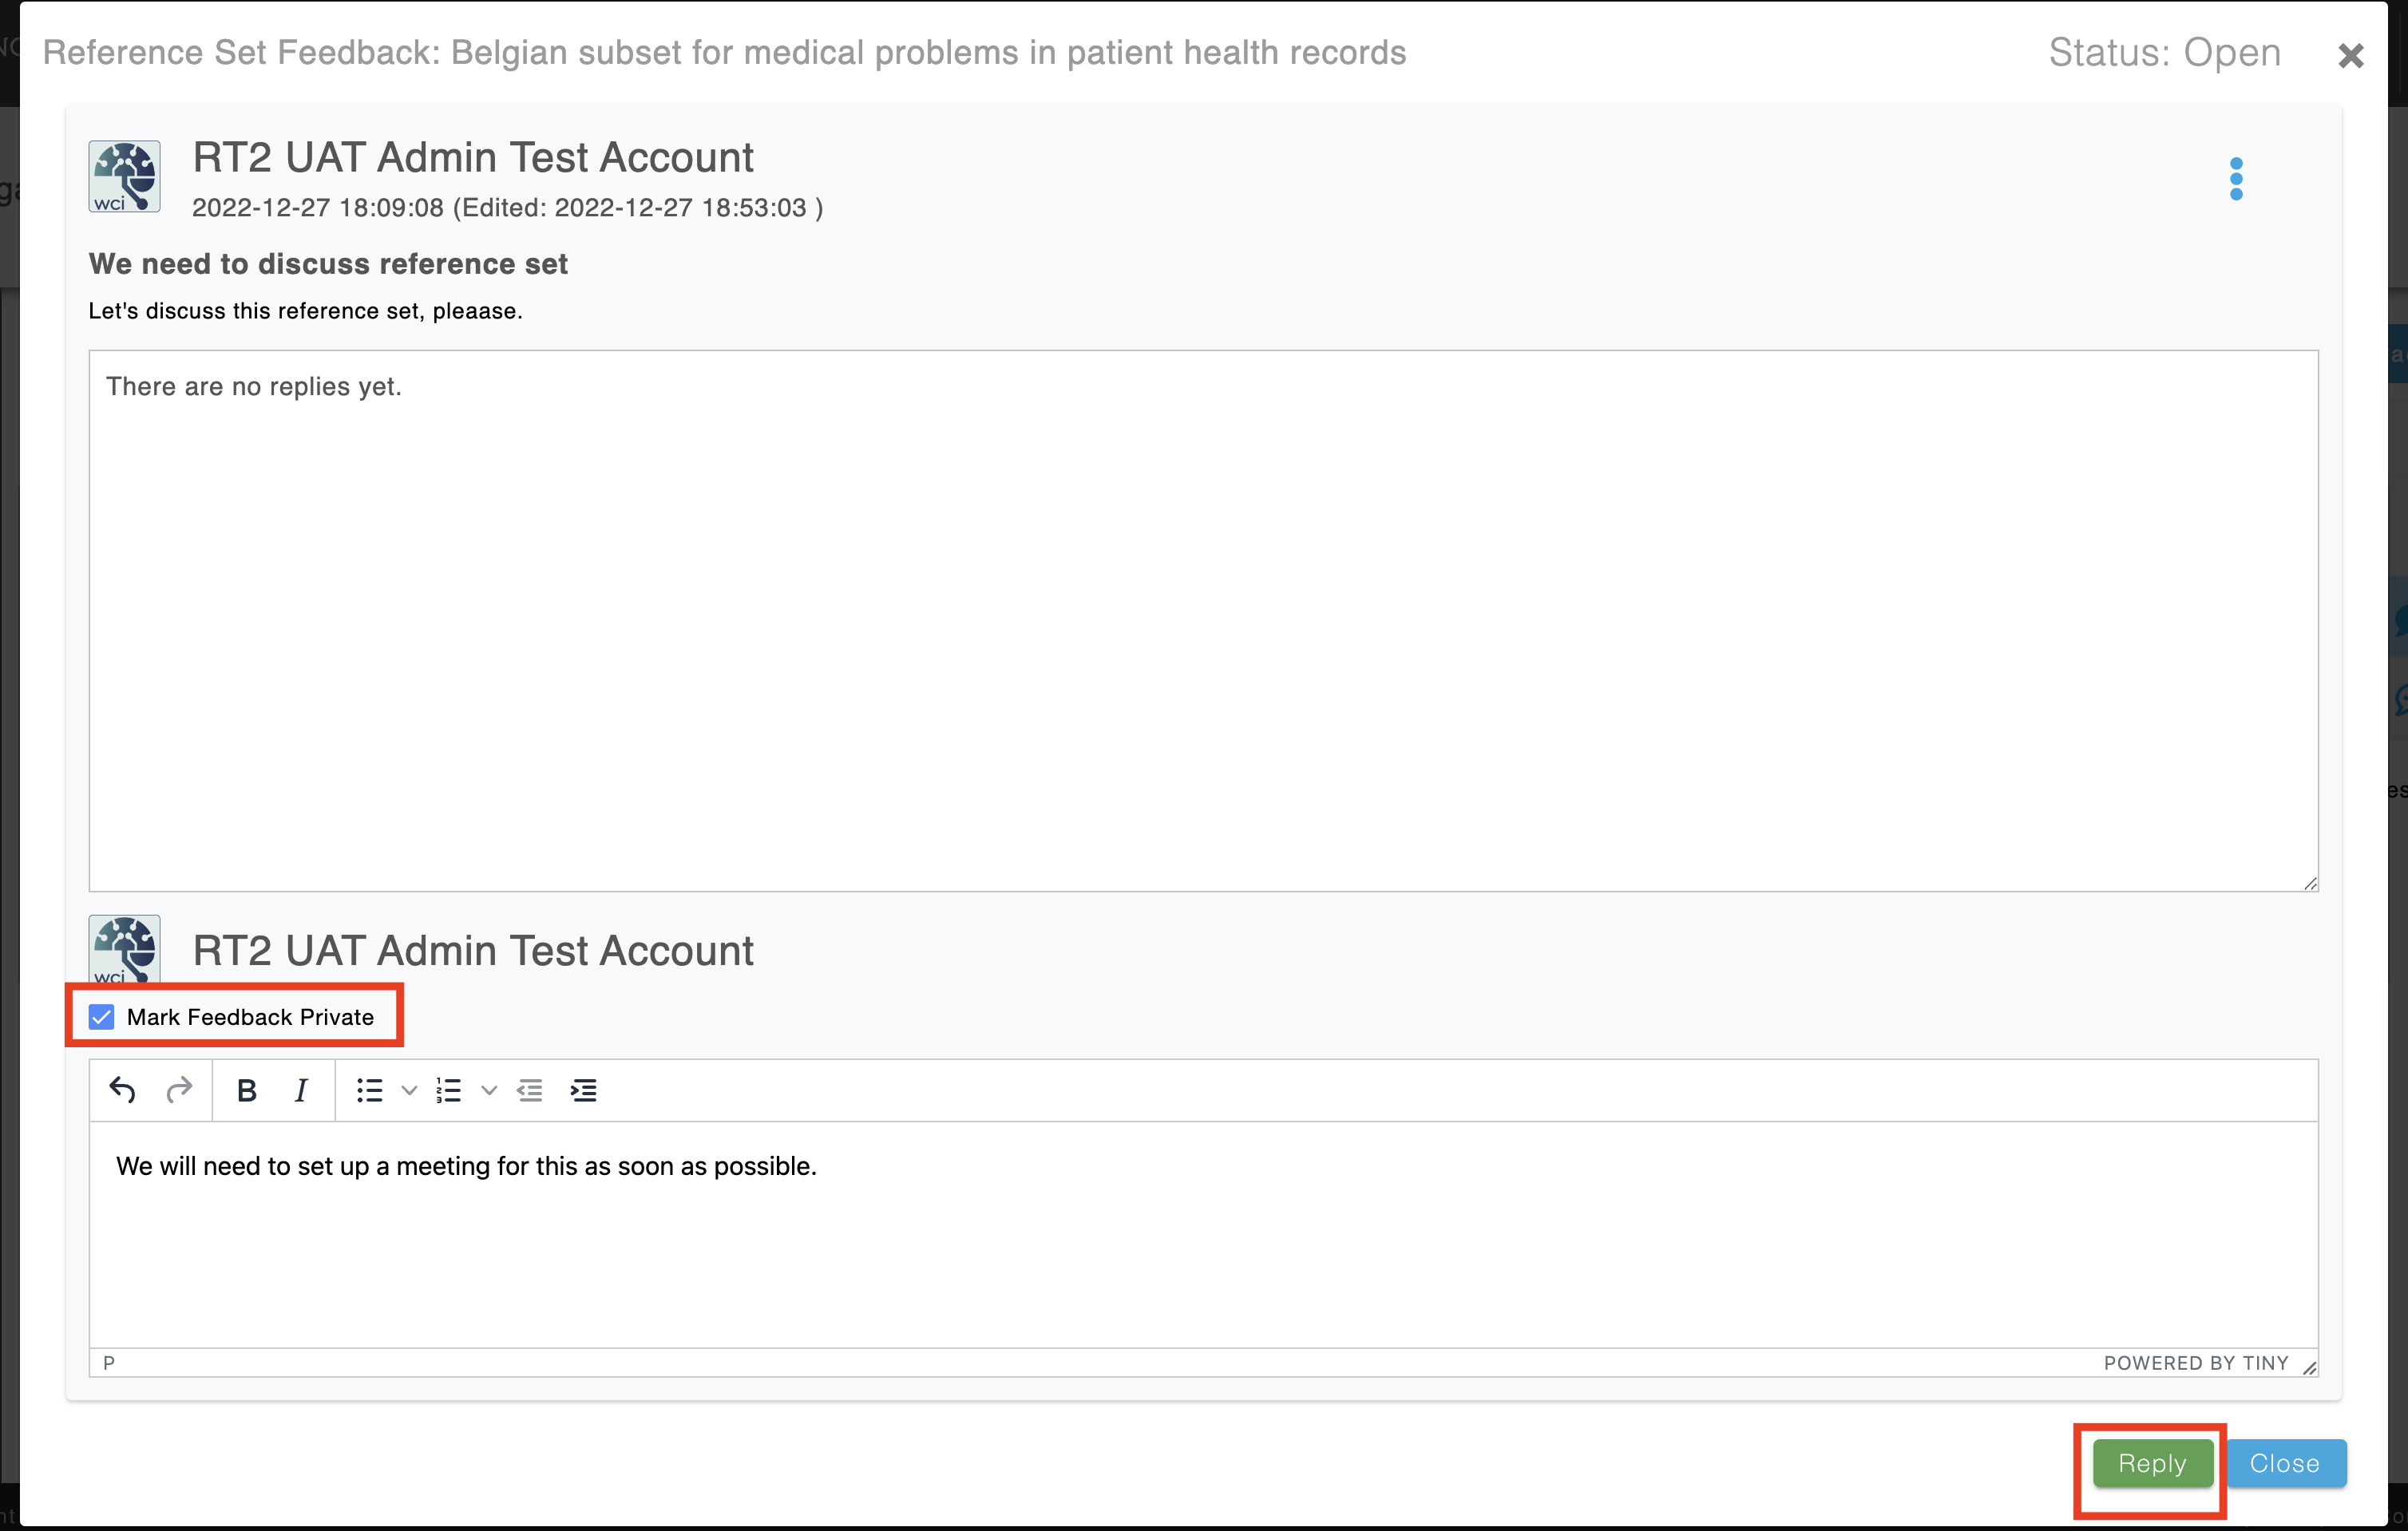Open numbered list style dropdown arrow

(x=489, y=1090)
